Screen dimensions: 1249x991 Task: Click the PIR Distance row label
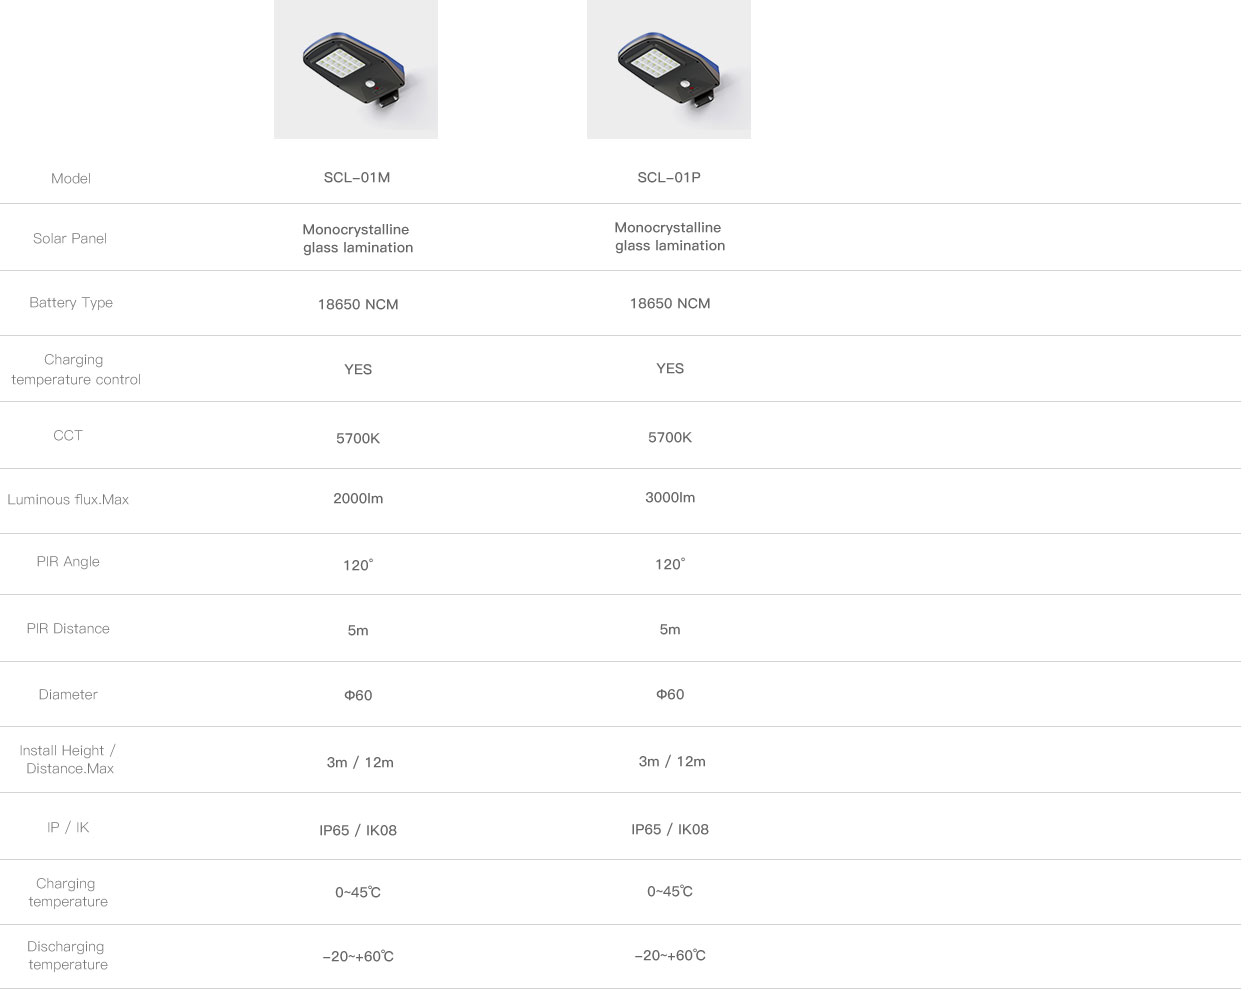pos(68,629)
